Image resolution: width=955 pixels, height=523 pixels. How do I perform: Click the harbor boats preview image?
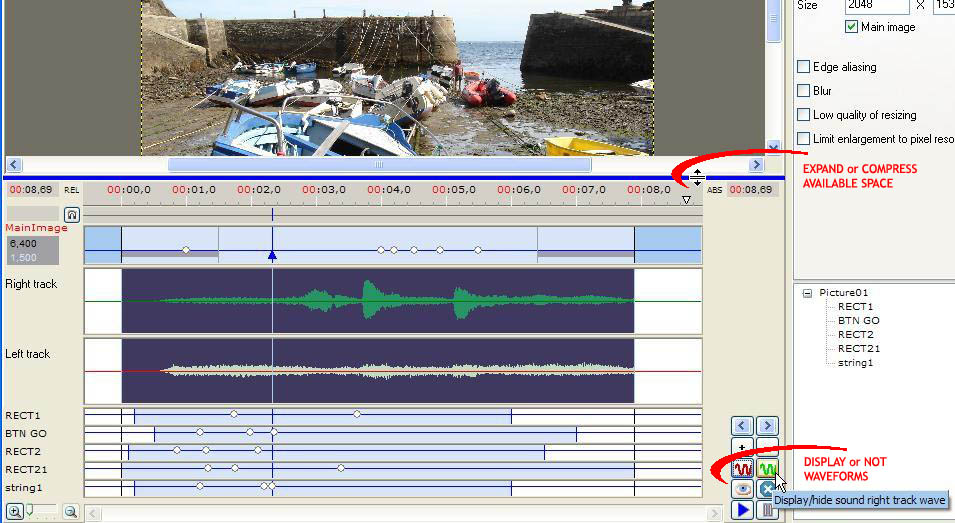coord(398,77)
